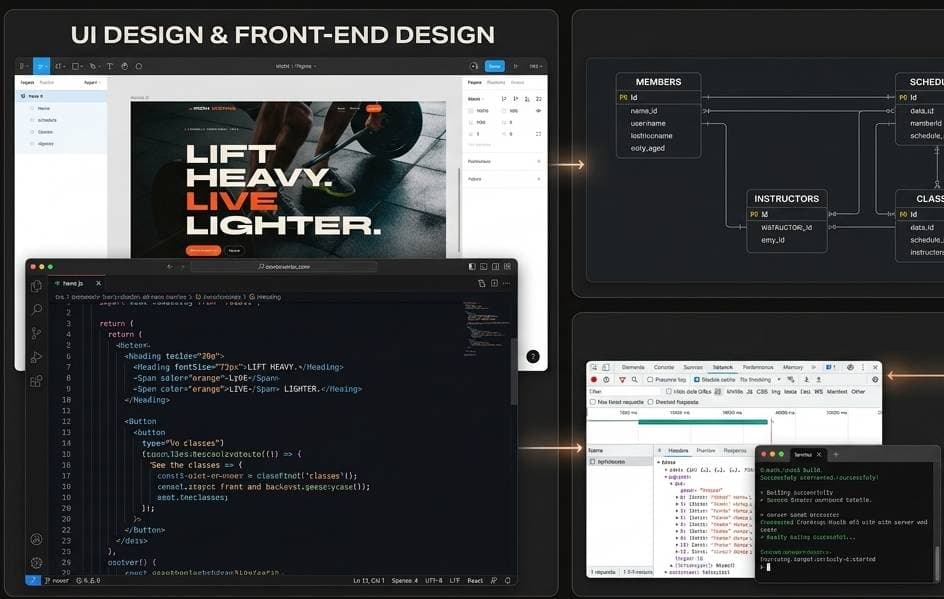The image size is (944, 599).
Task: Switch to the Elements tab in DevTools
Action: tap(633, 367)
